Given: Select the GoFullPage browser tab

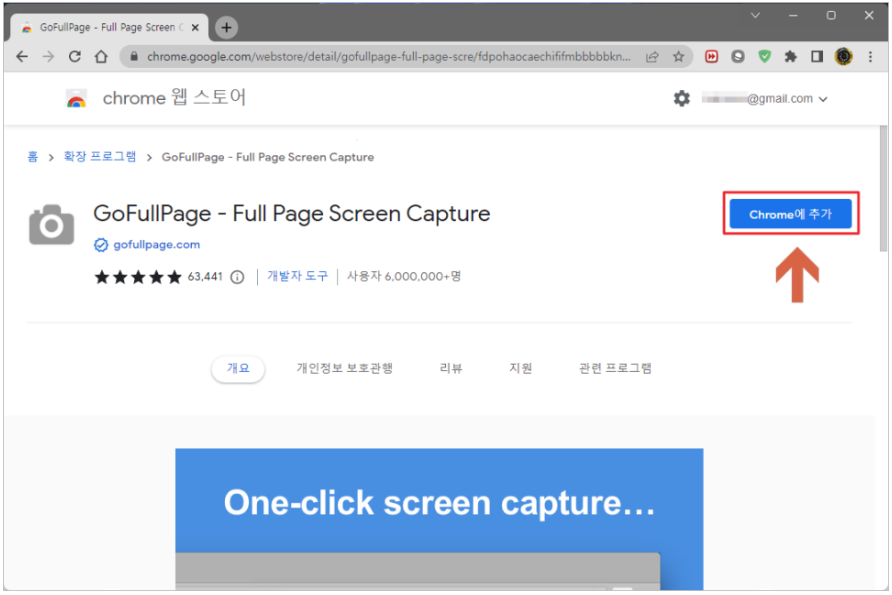Looking at the screenshot, I should click(x=109, y=27).
